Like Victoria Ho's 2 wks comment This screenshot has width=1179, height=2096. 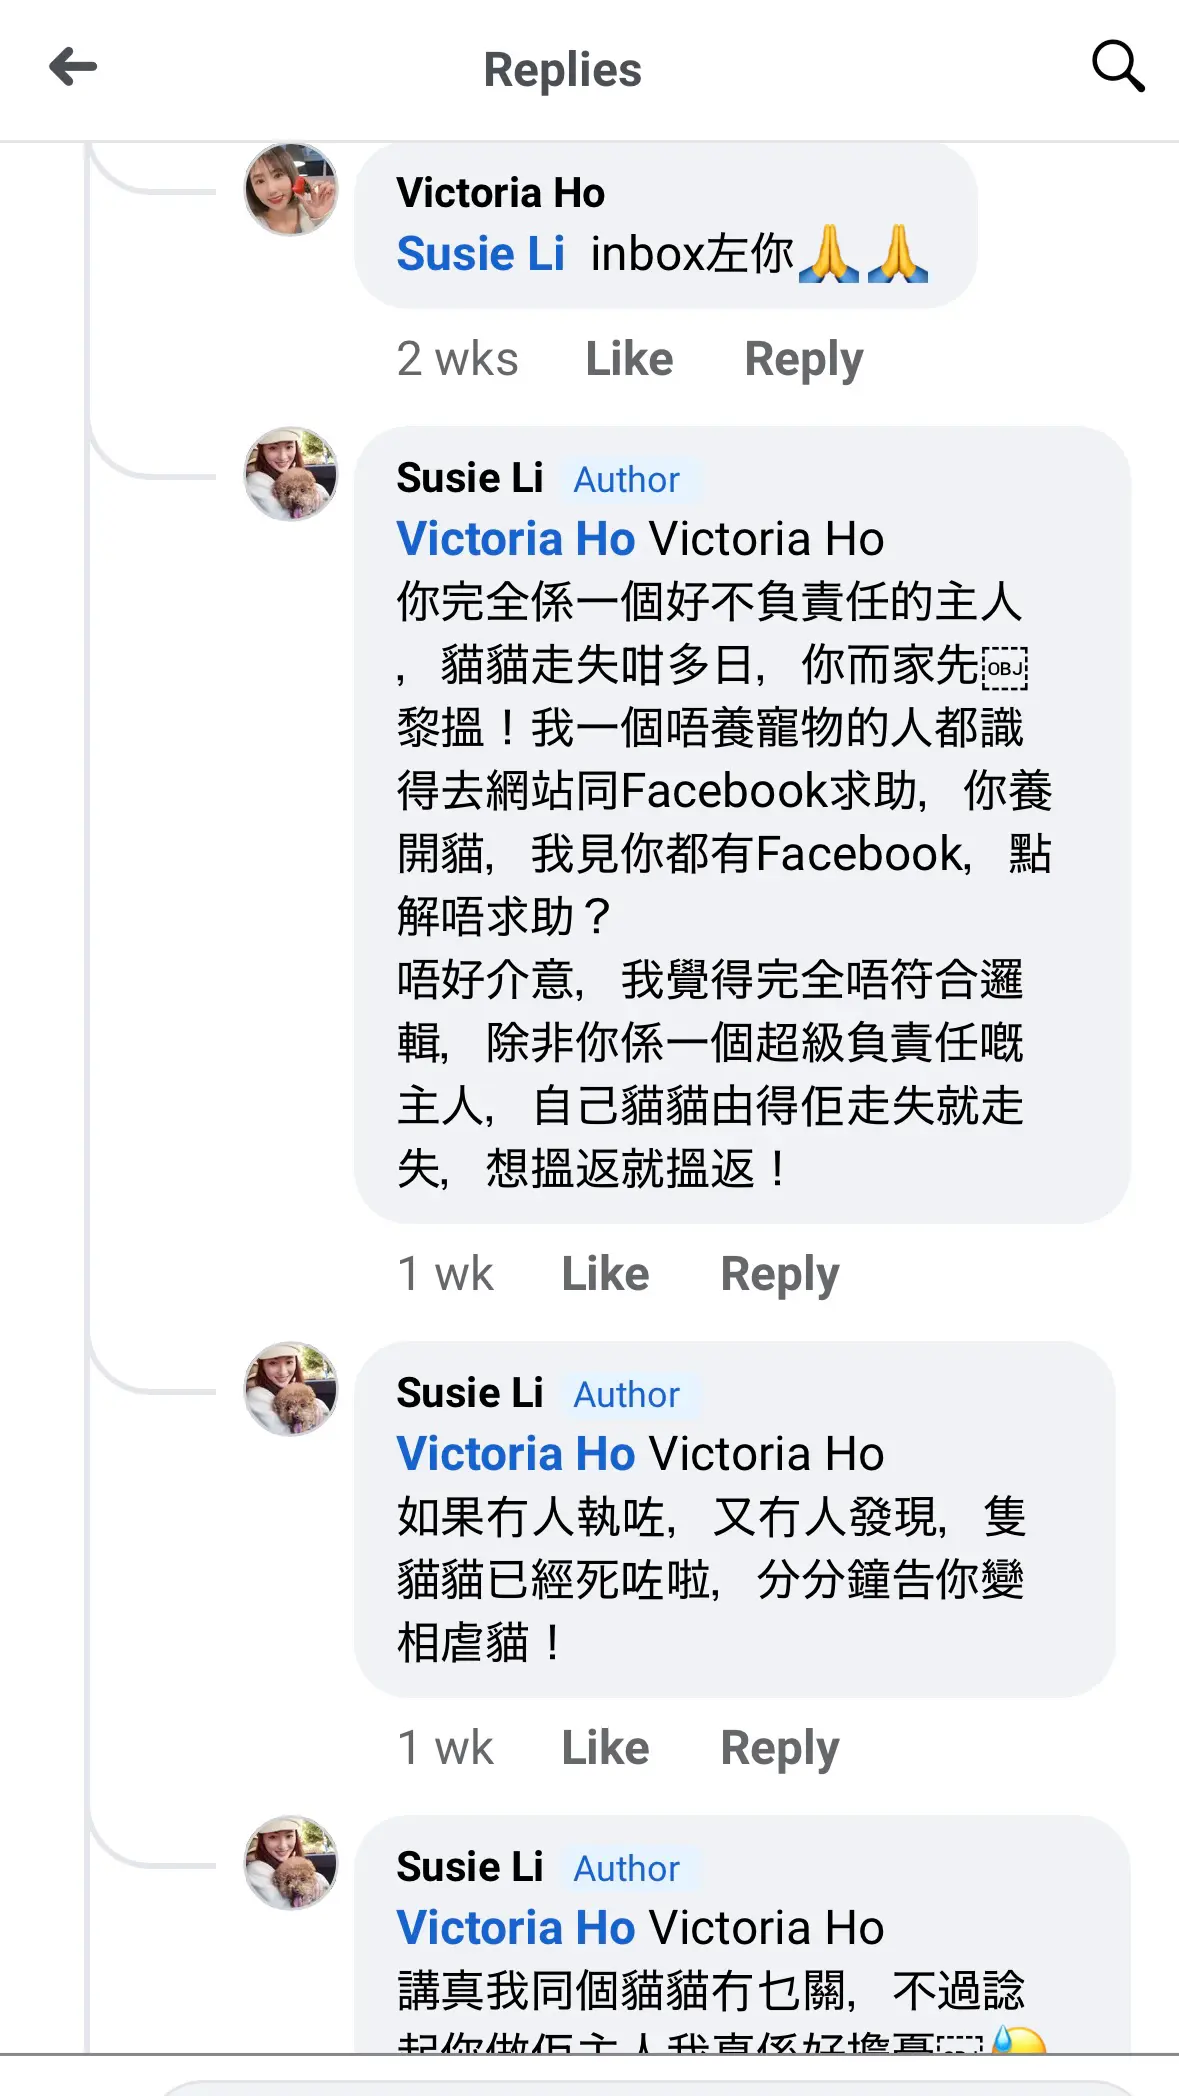click(x=629, y=359)
